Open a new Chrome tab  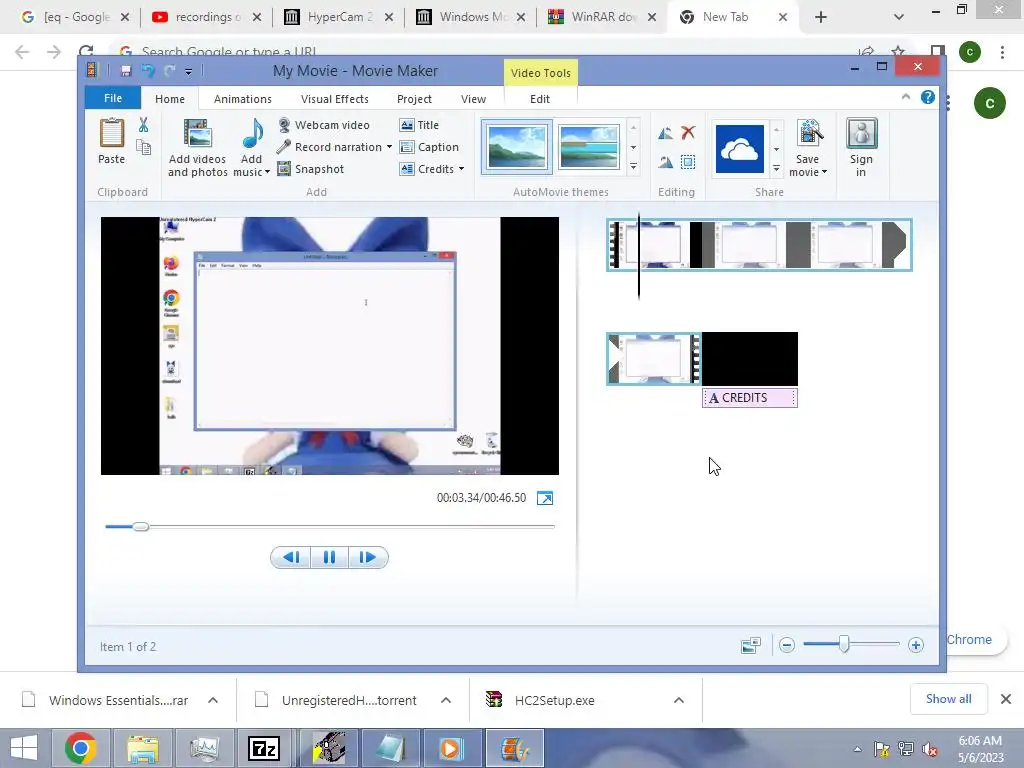[821, 17]
